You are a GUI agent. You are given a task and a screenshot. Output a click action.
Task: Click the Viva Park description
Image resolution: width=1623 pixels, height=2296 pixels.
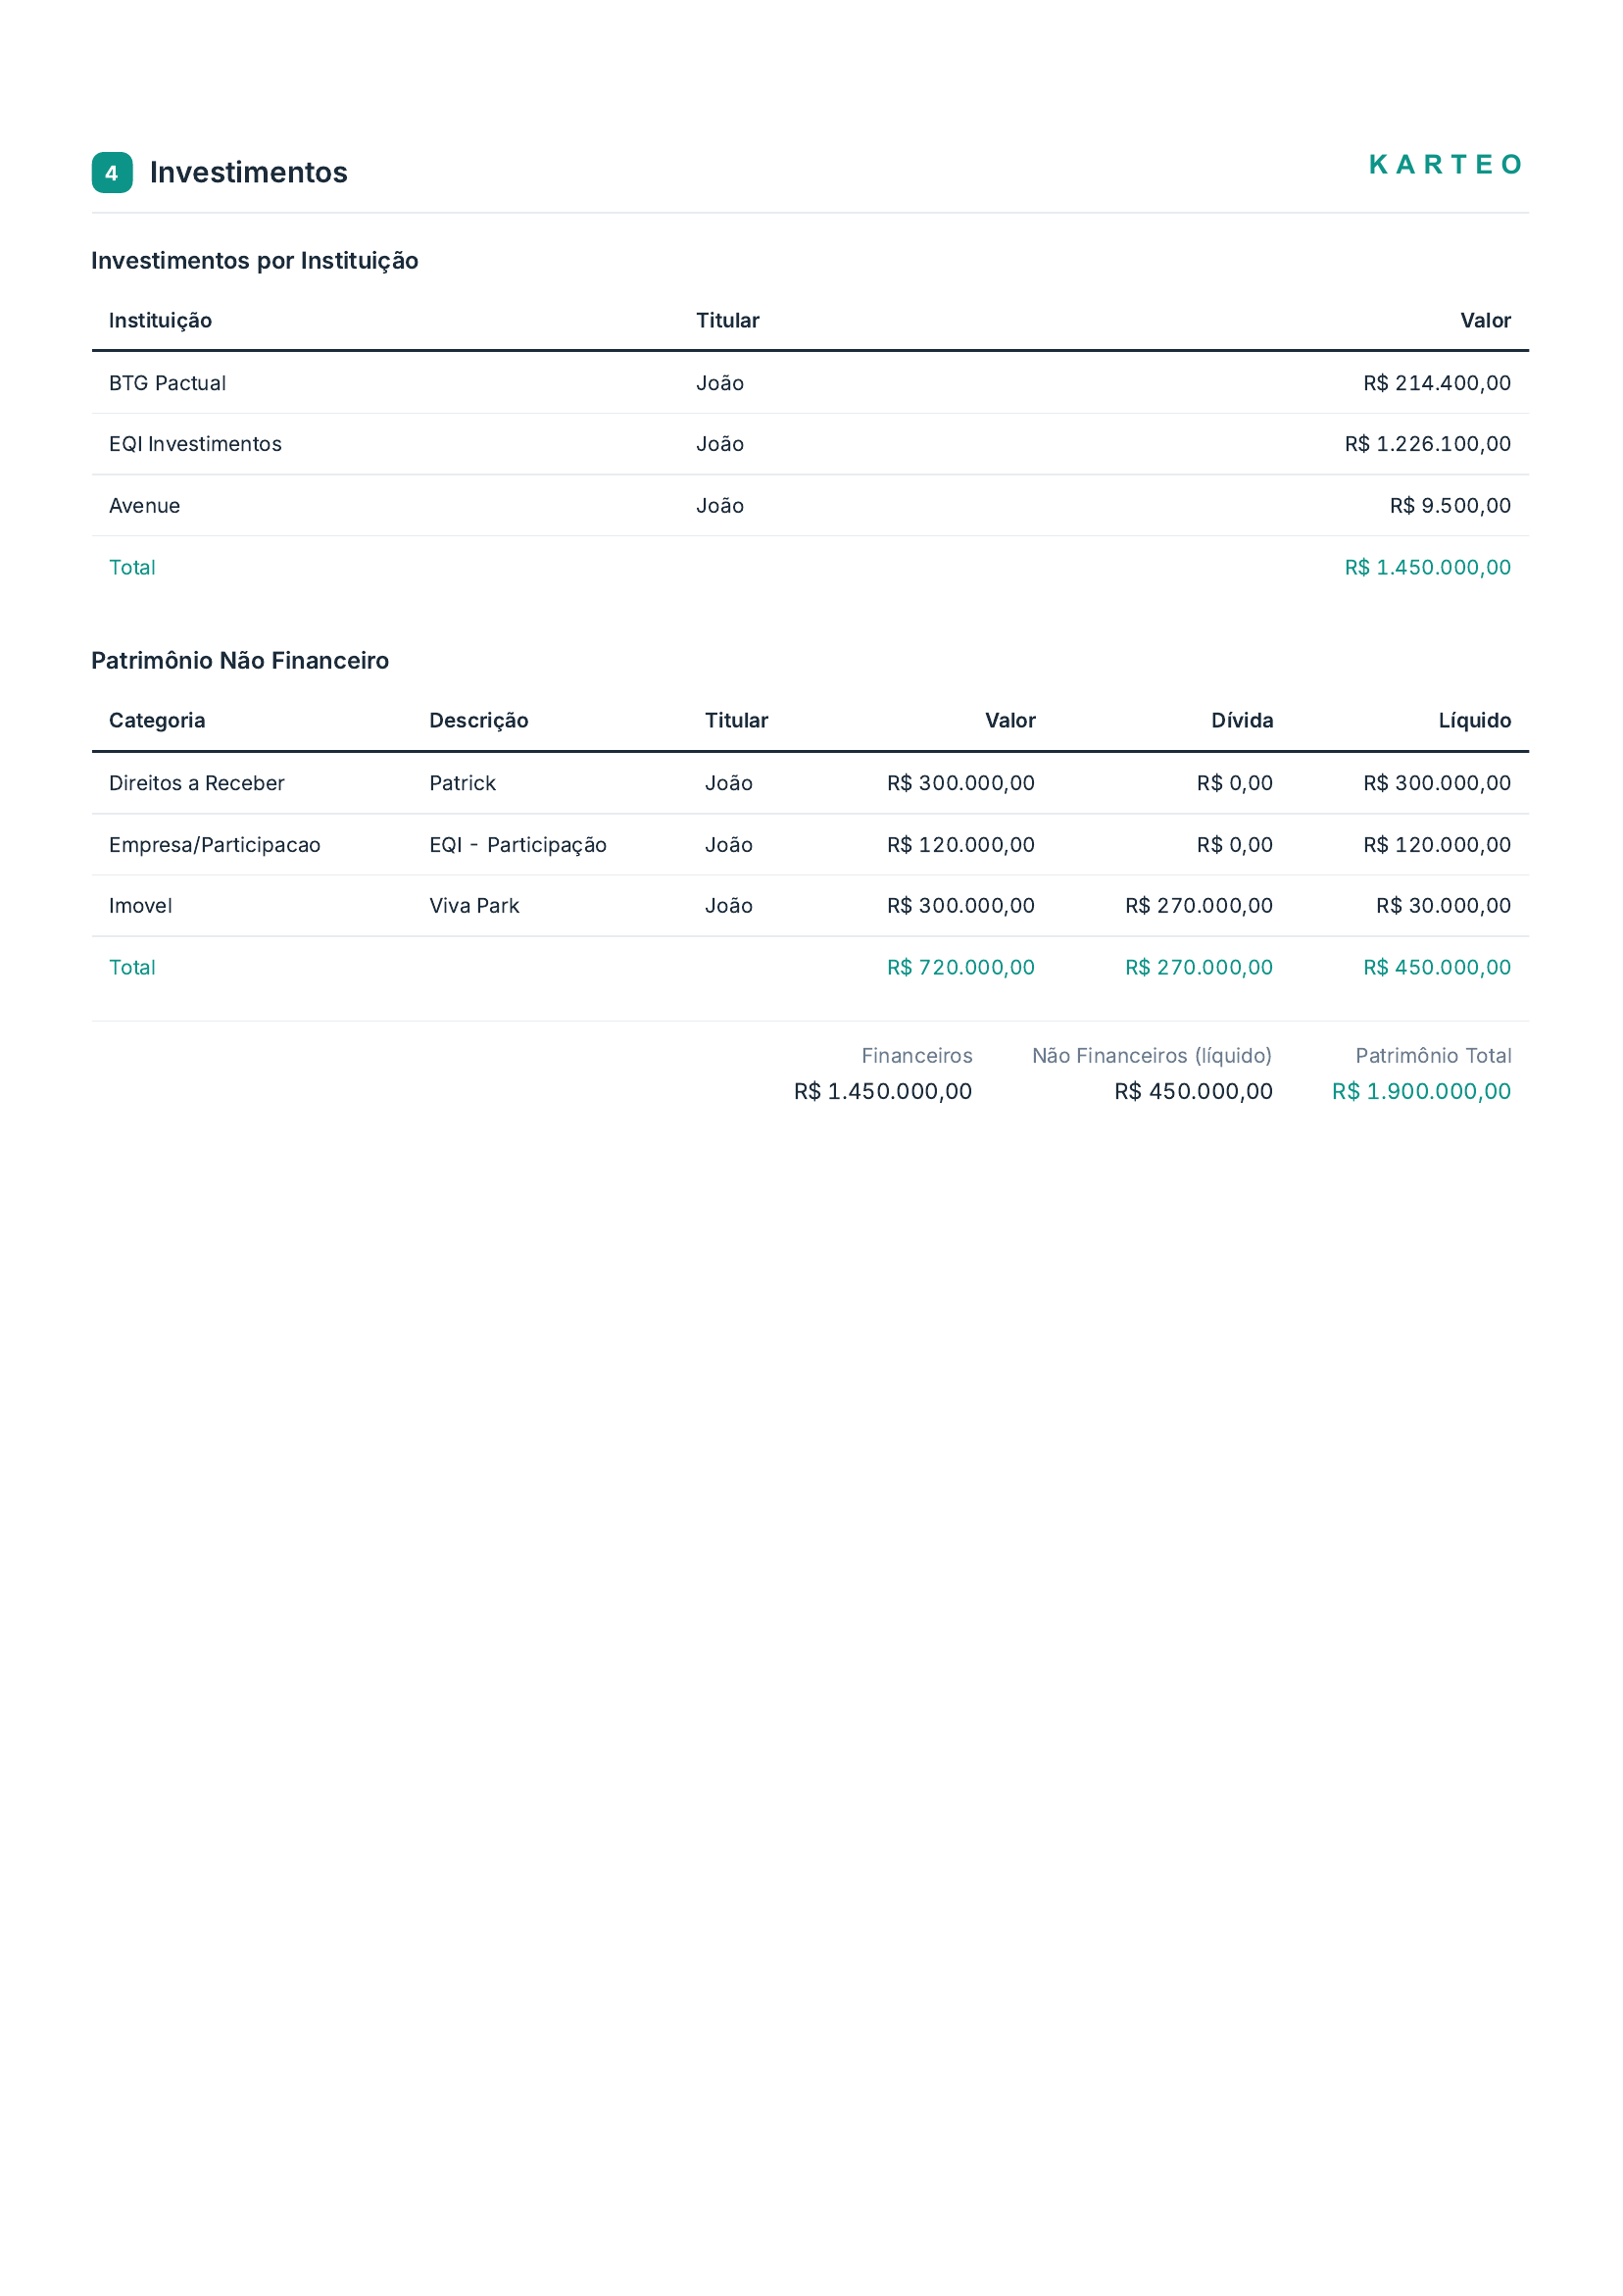pyautogui.click(x=474, y=906)
